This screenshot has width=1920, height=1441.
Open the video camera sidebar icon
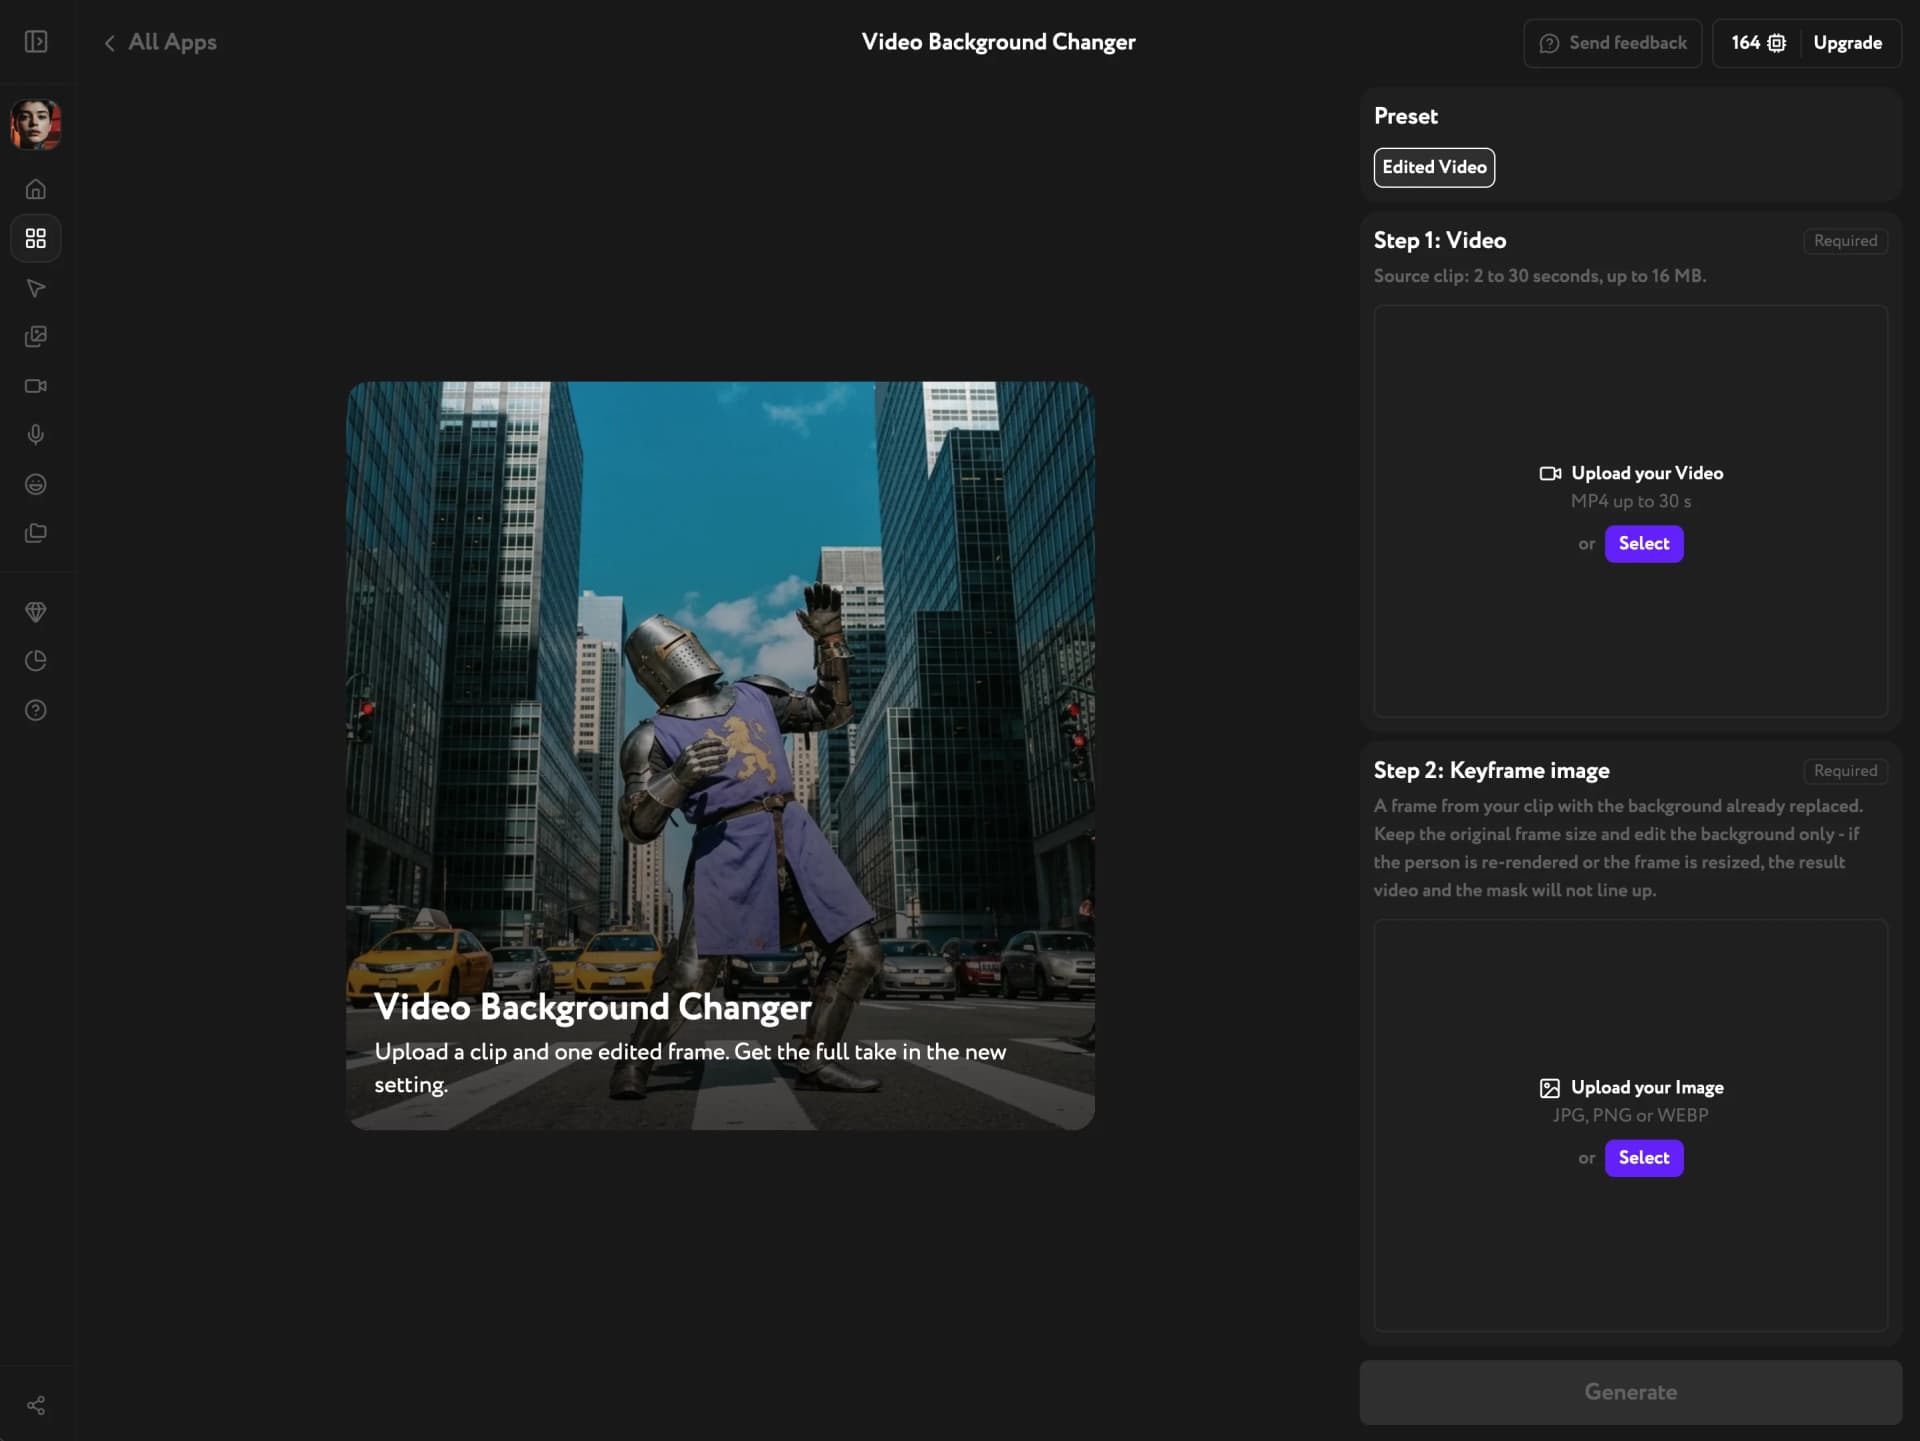(36, 386)
